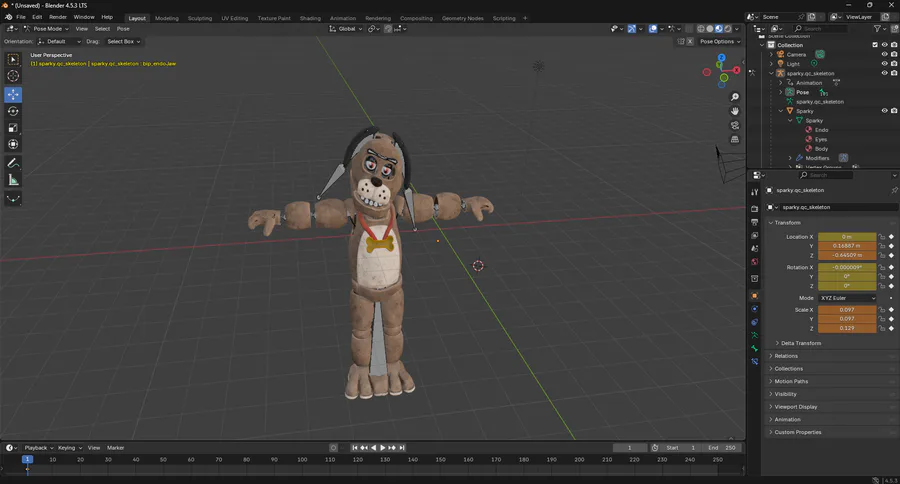Image resolution: width=900 pixels, height=484 pixels.
Task: Hide the Camera object via eye icon
Action: click(885, 54)
